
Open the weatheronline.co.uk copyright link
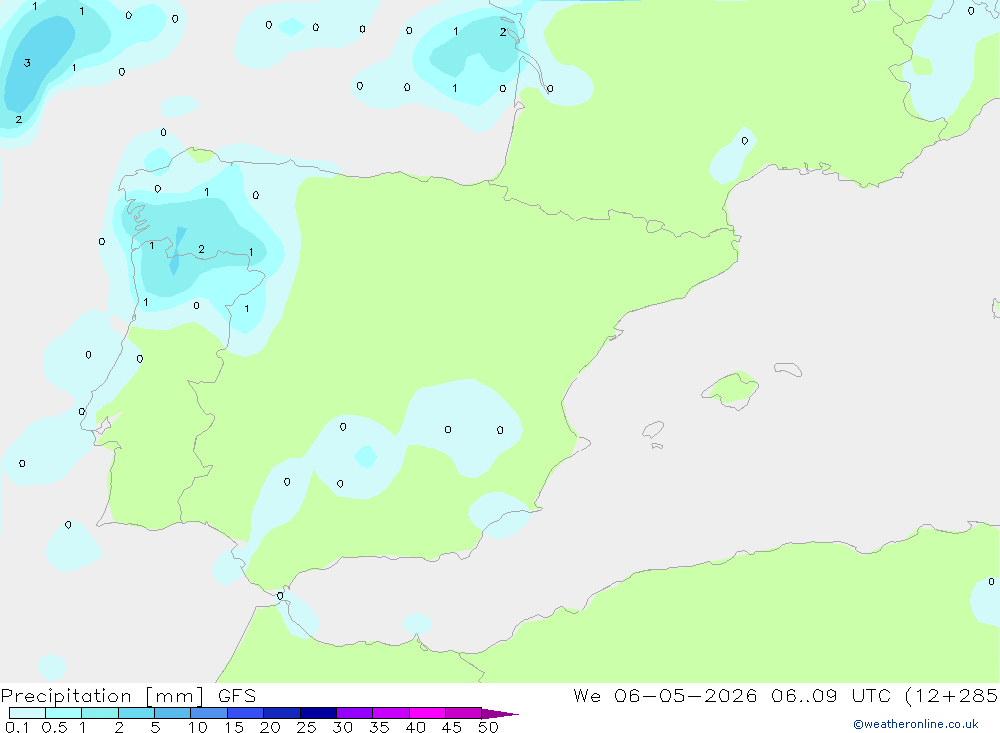pyautogui.click(x=915, y=724)
